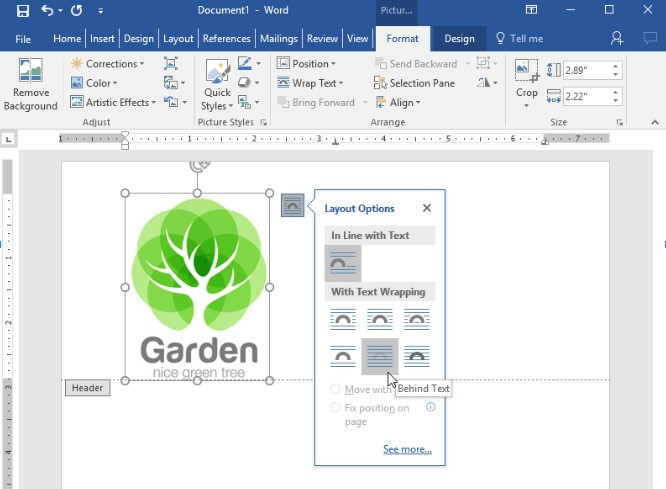Screen dimensions: 666x489
Task: Click the Save icon in the Quick Access Toolbar
Action: tap(22, 11)
